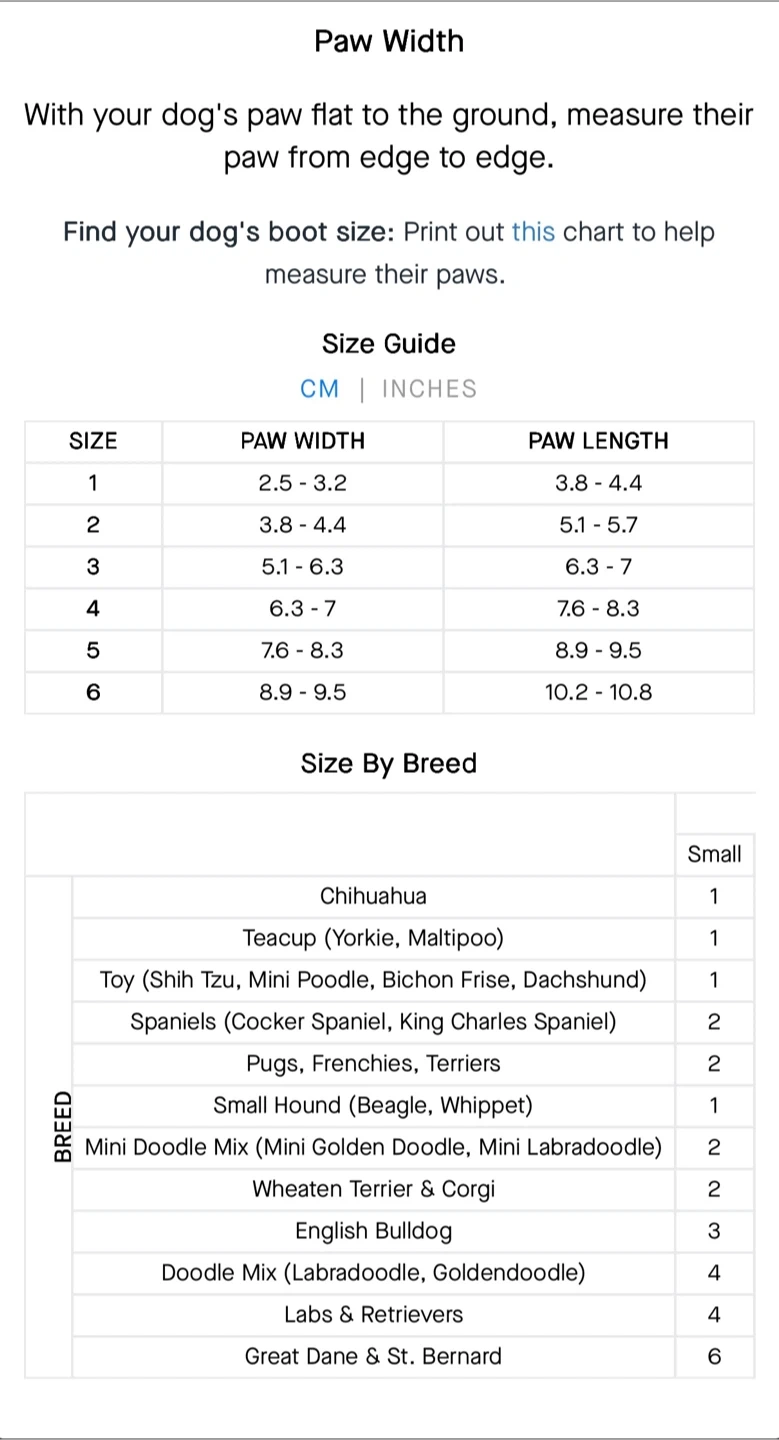Select the Teacup (Yorkie, Maltipoo) row
Image resolution: width=779 pixels, height=1440 pixels.
coord(373,938)
